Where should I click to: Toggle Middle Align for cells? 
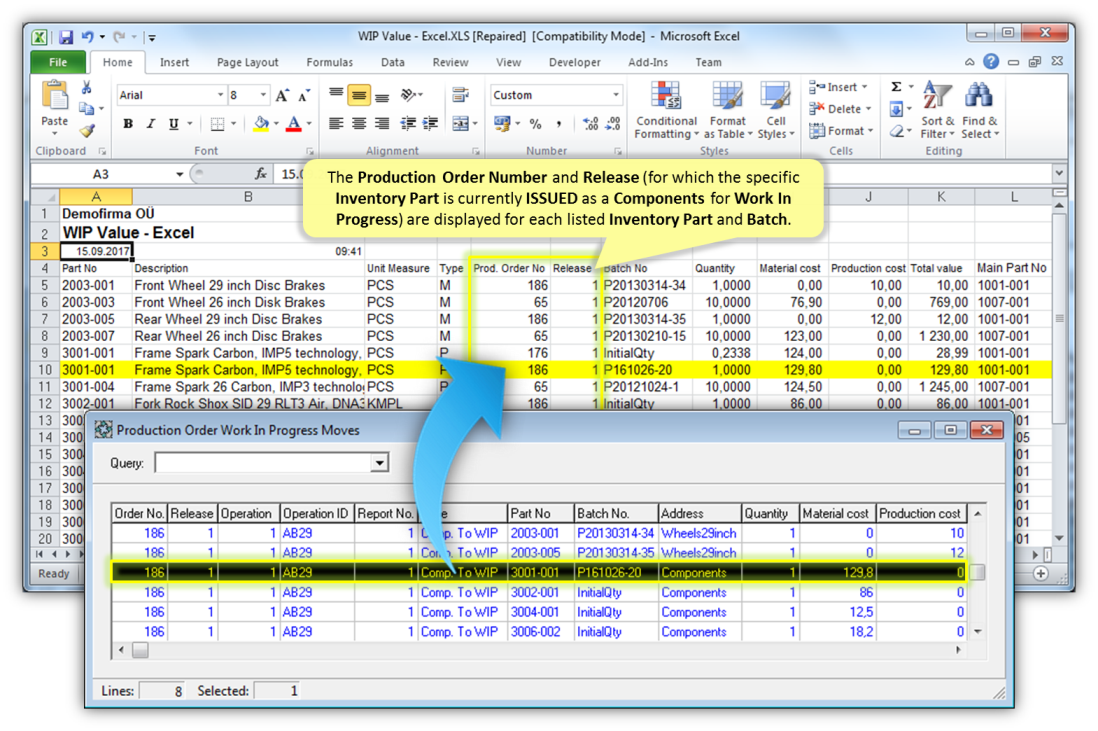tap(359, 95)
